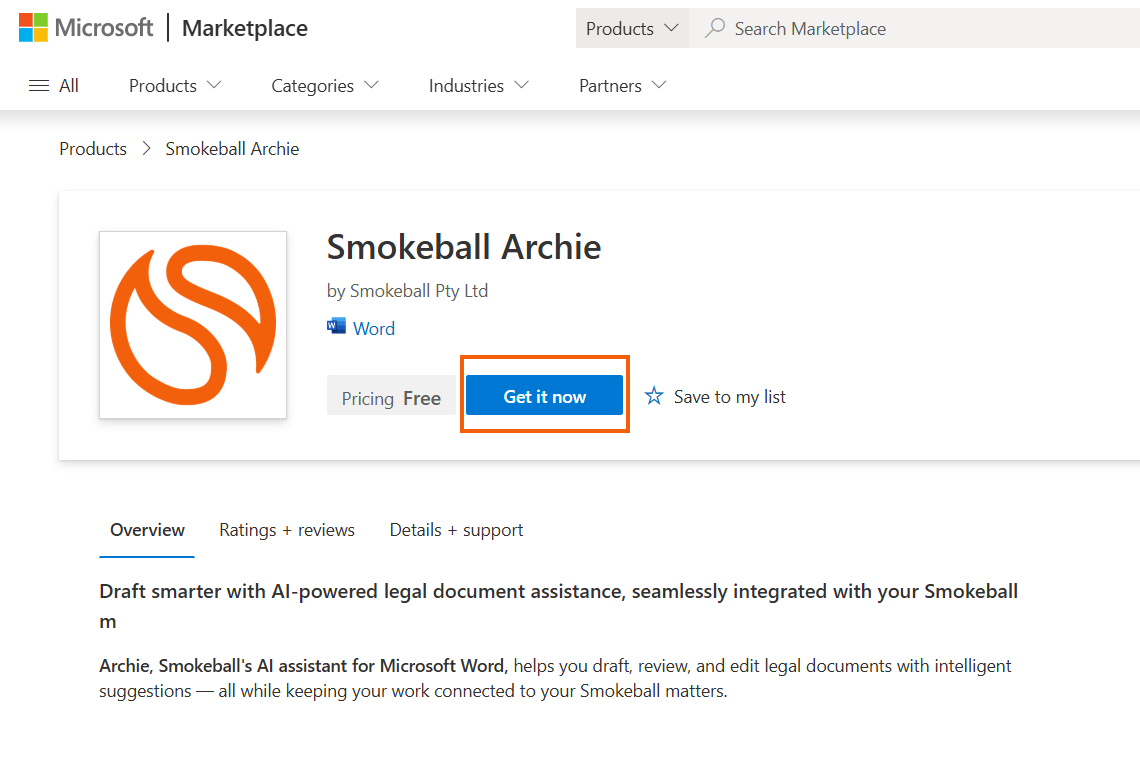Click the Smokeball Archie logo image
Image resolution: width=1140 pixels, height=769 pixels.
(x=193, y=325)
